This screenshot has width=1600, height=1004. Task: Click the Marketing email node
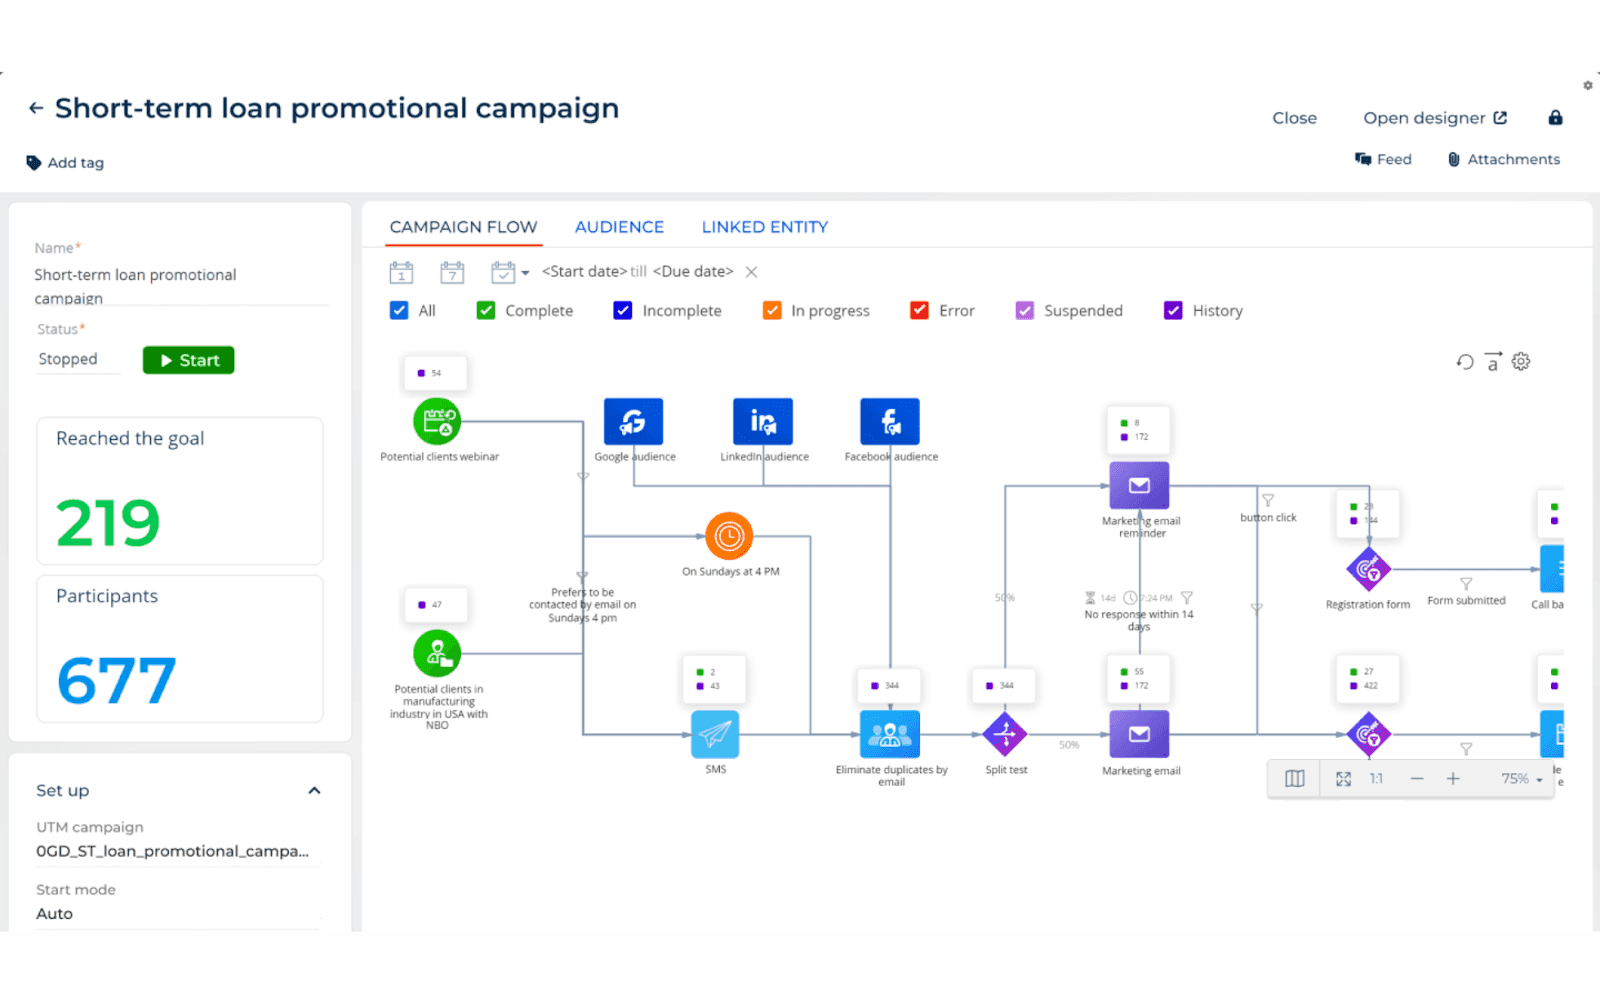pos(1139,735)
